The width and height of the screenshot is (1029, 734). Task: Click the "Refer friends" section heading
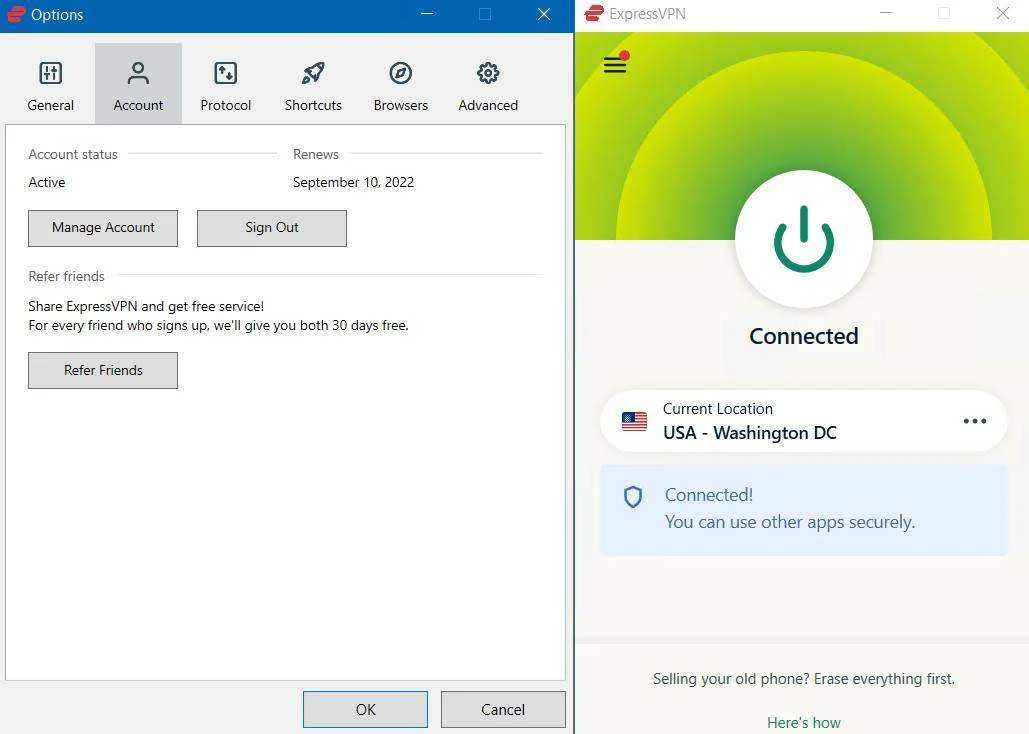click(66, 276)
